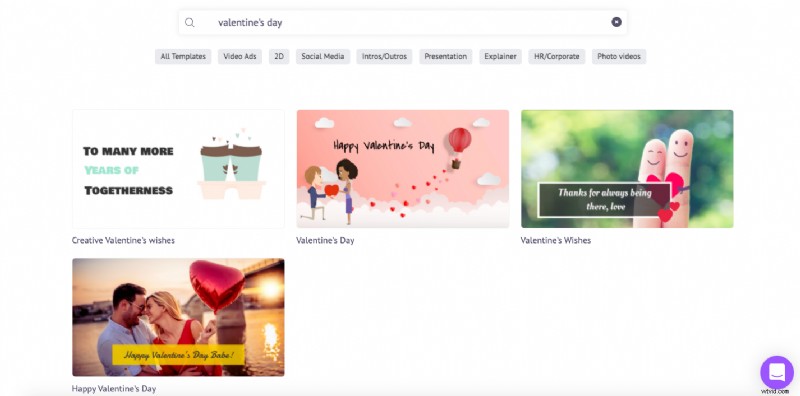The height and width of the screenshot is (396, 800).
Task: Open the couple with heart balloon thumbnail
Action: pos(178,317)
